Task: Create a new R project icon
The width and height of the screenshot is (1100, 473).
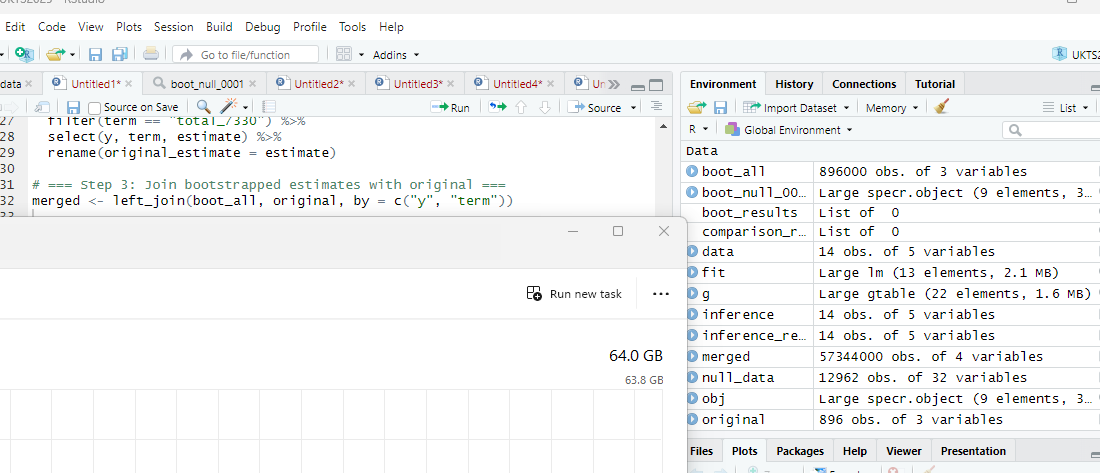Action: [x=24, y=54]
